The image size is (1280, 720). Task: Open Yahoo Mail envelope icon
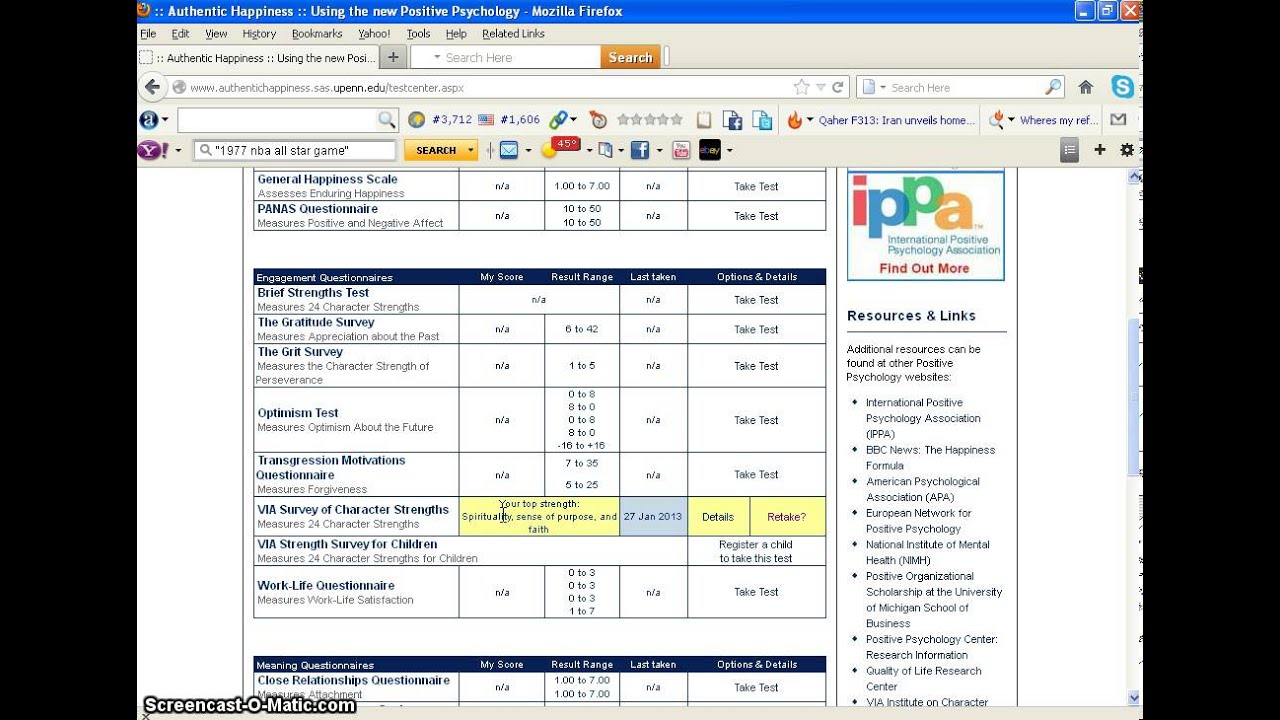pos(509,150)
